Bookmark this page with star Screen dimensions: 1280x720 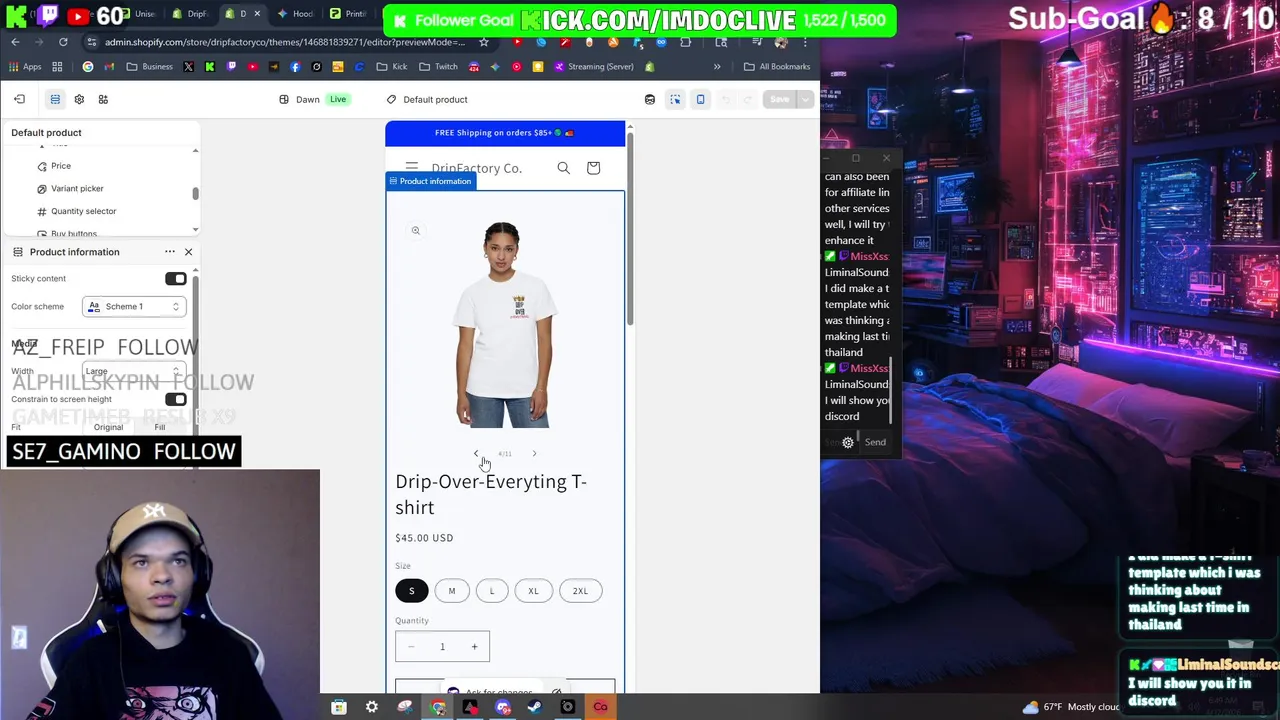coord(484,42)
